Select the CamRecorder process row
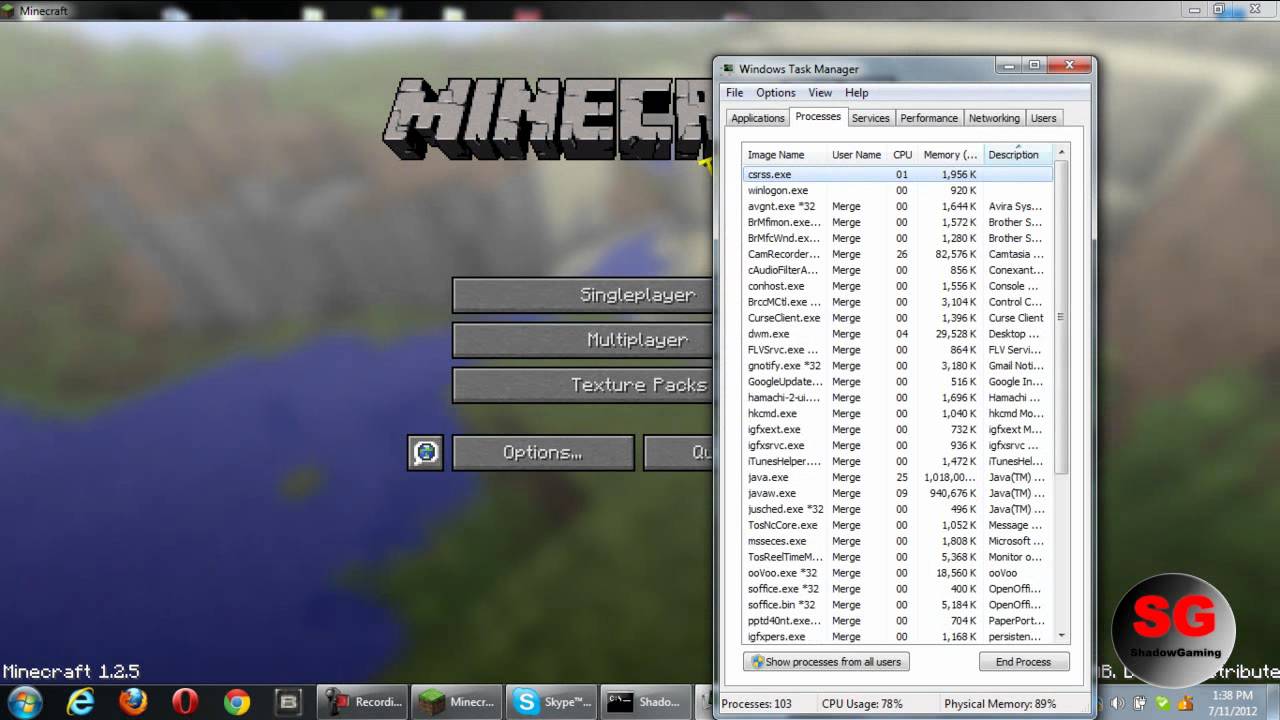Viewport: 1280px width, 720px height. (x=898, y=254)
